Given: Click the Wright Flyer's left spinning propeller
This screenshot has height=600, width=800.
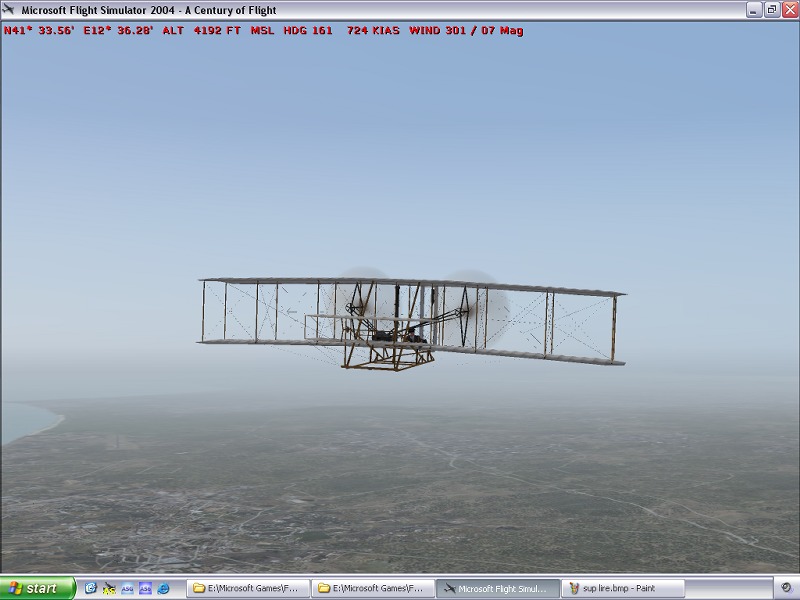Looking at the screenshot, I should coord(360,298).
